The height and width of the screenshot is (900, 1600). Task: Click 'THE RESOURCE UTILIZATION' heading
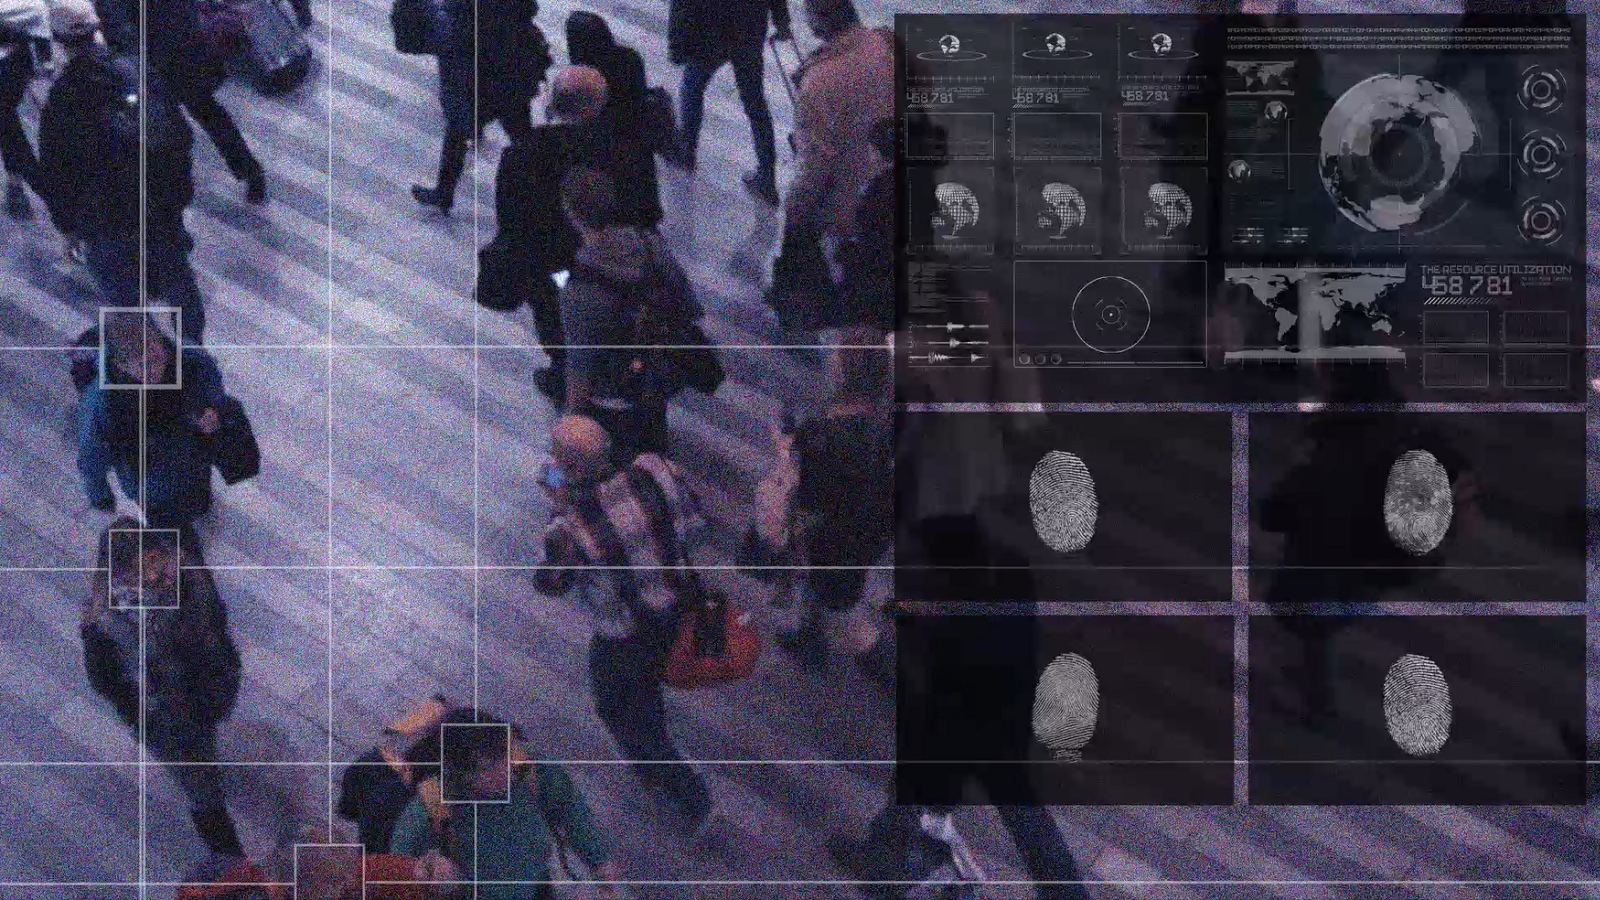tap(1495, 270)
